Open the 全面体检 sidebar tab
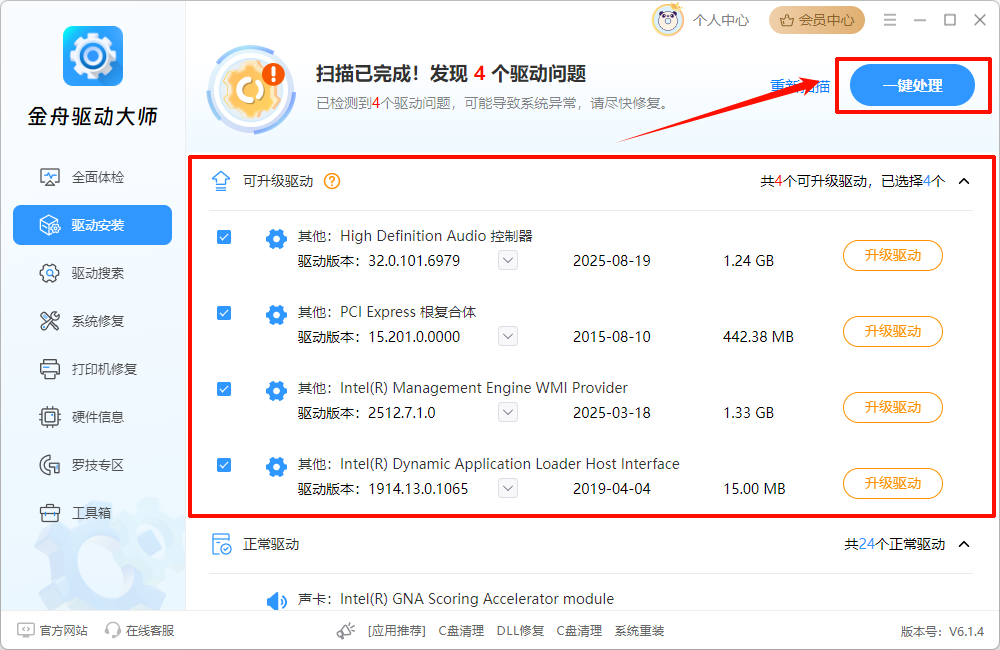This screenshot has width=1000, height=650. (x=92, y=177)
